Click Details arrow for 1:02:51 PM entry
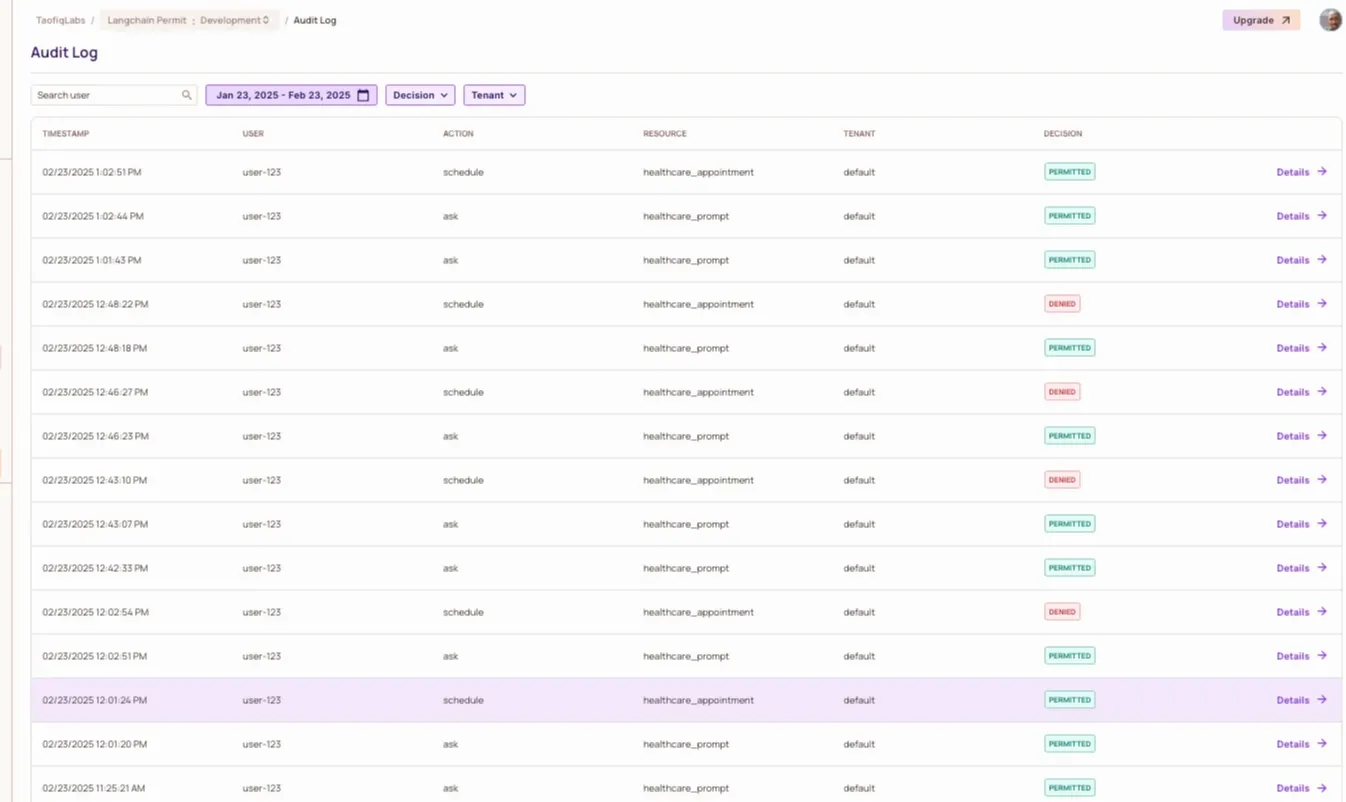The height and width of the screenshot is (802, 1346). click(x=1321, y=172)
